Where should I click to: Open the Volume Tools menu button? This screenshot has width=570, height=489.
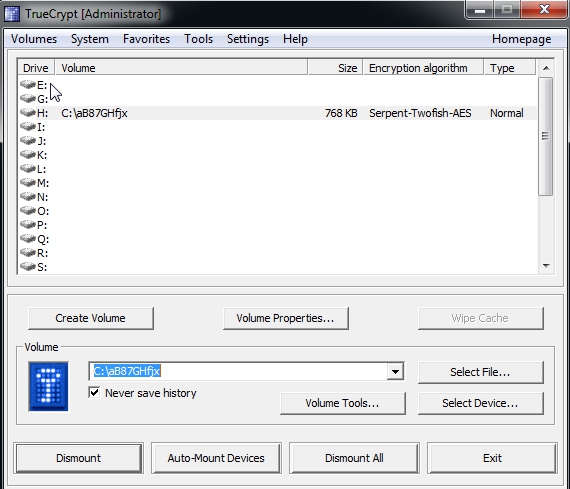tap(342, 403)
